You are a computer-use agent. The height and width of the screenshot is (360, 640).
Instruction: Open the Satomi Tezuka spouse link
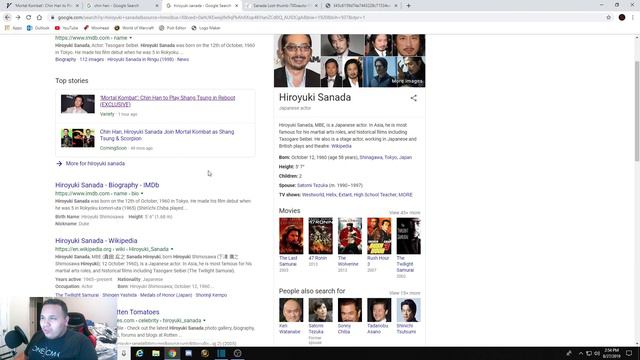click(312, 185)
